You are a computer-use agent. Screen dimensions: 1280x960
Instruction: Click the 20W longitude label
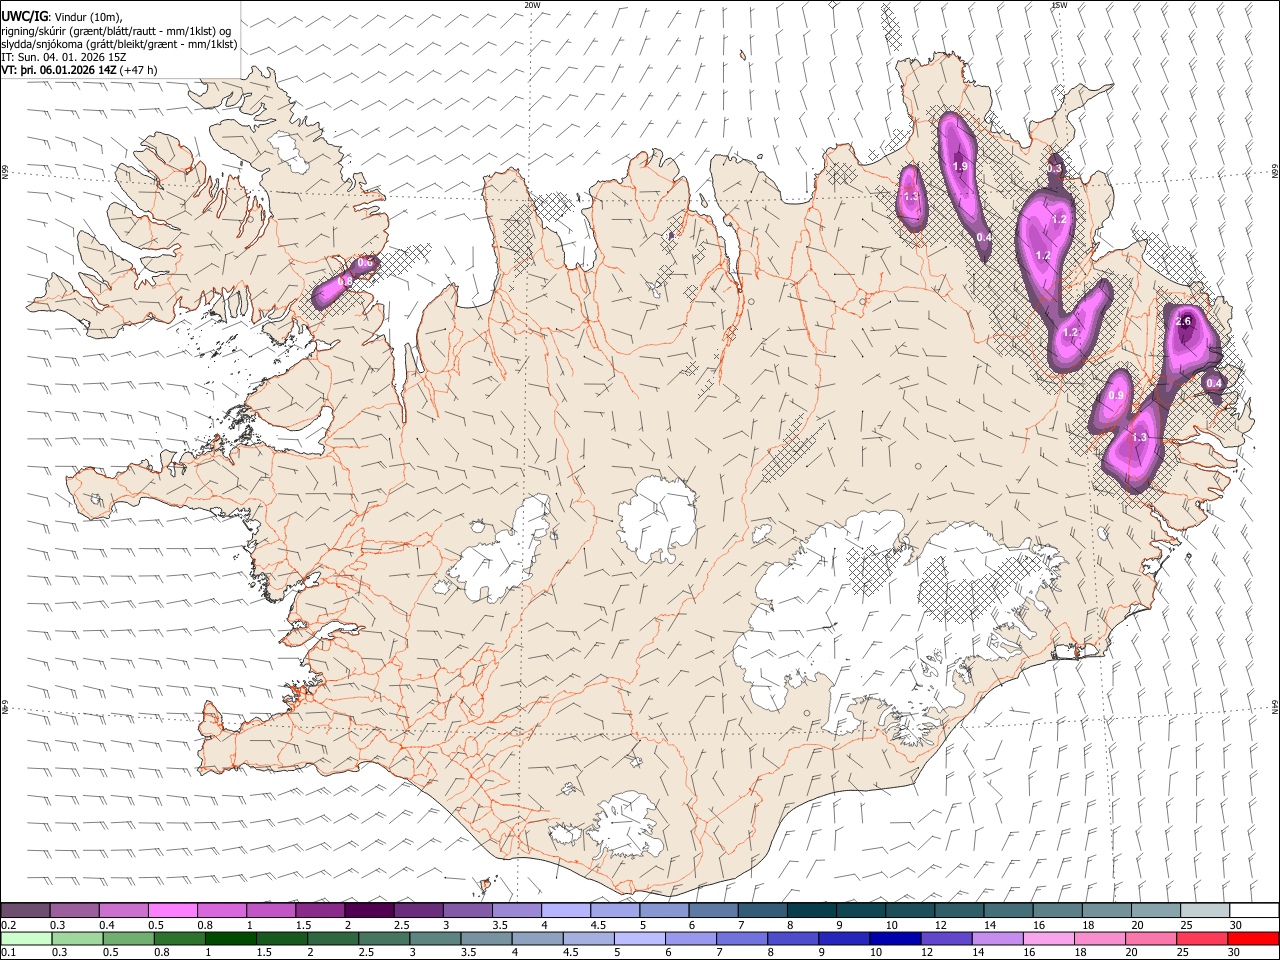[533, 5]
